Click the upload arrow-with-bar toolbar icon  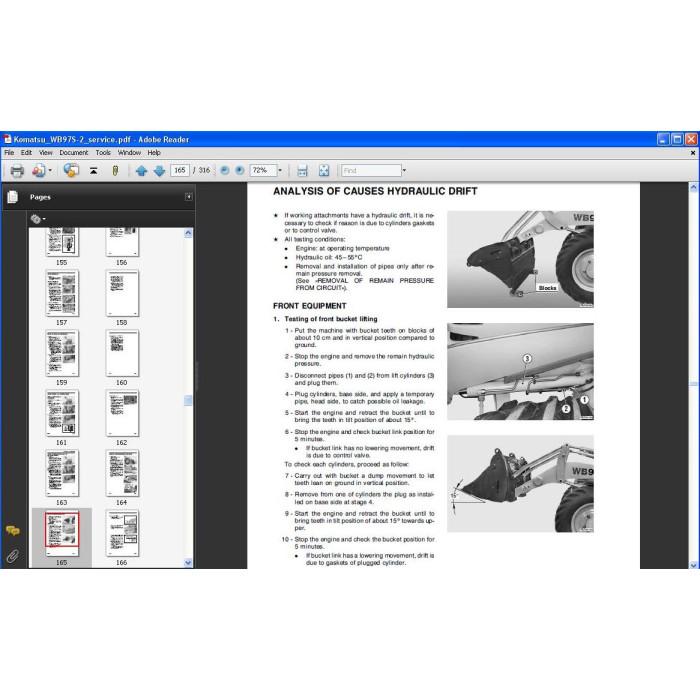93,171
